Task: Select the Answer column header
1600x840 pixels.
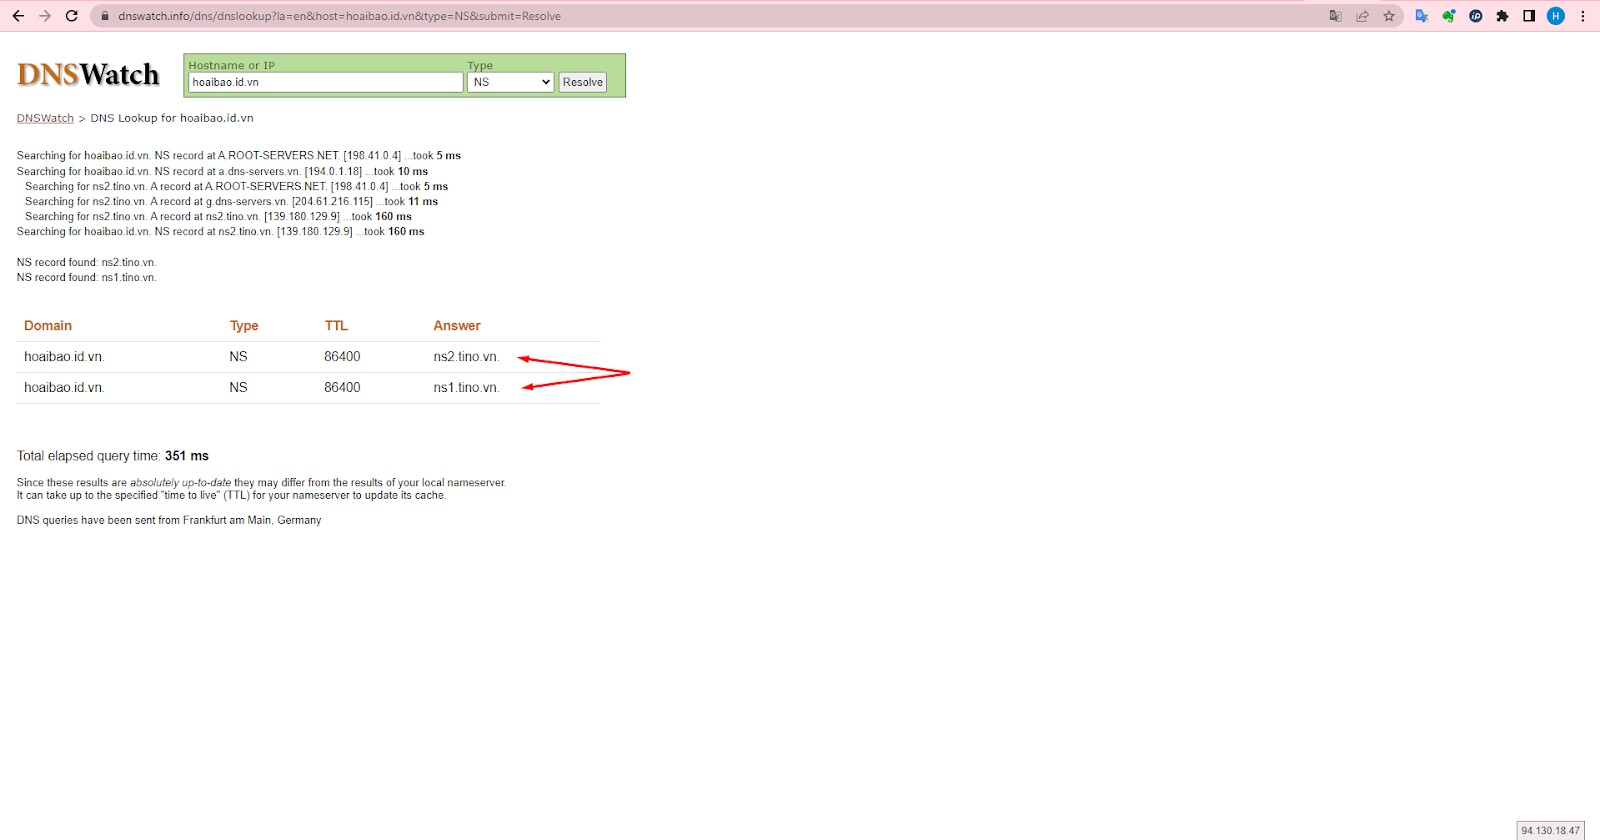Action: tap(457, 326)
